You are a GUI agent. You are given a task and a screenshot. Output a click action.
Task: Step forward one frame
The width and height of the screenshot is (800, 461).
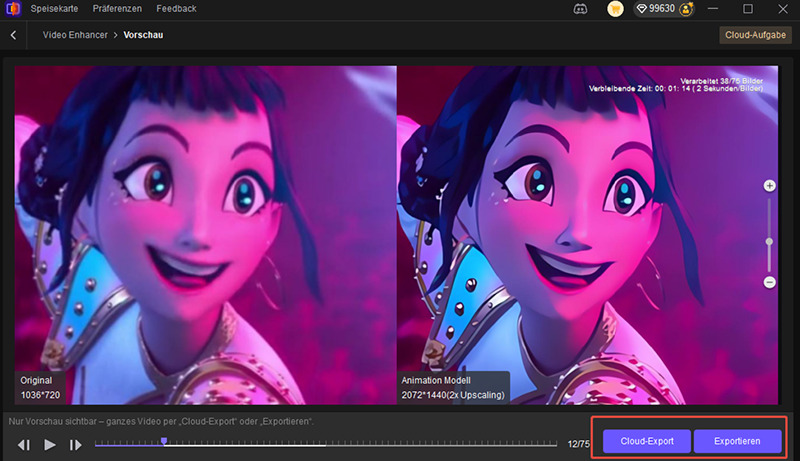(76, 445)
